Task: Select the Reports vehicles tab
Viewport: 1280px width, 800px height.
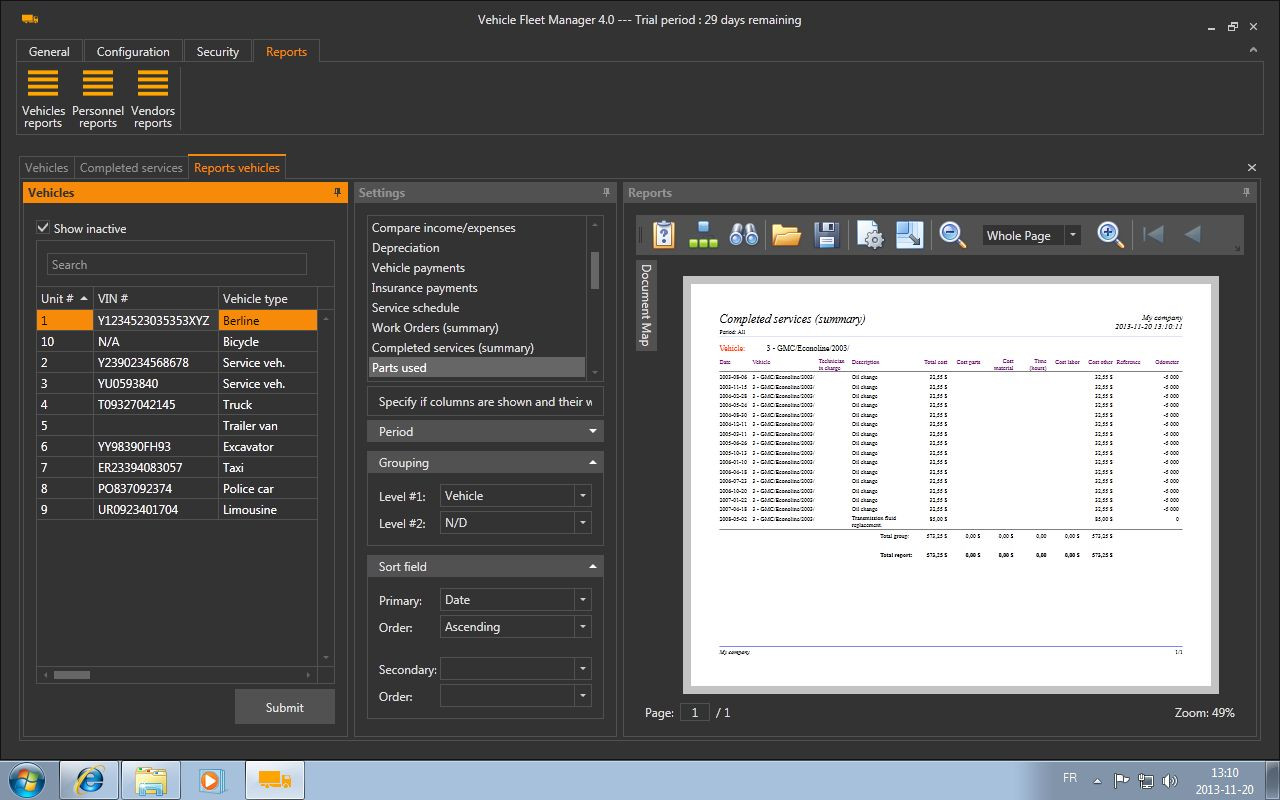Action: point(237,168)
